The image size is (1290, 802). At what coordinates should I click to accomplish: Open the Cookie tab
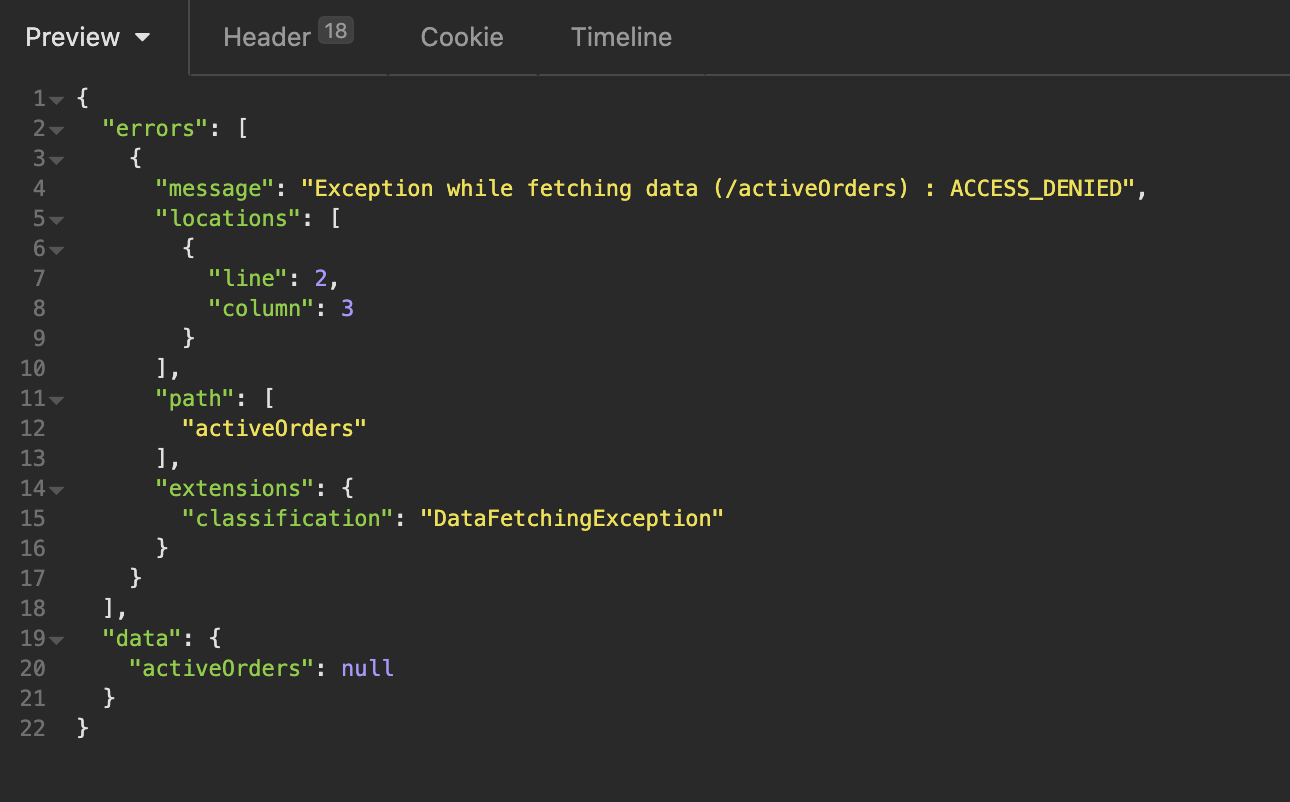point(462,37)
